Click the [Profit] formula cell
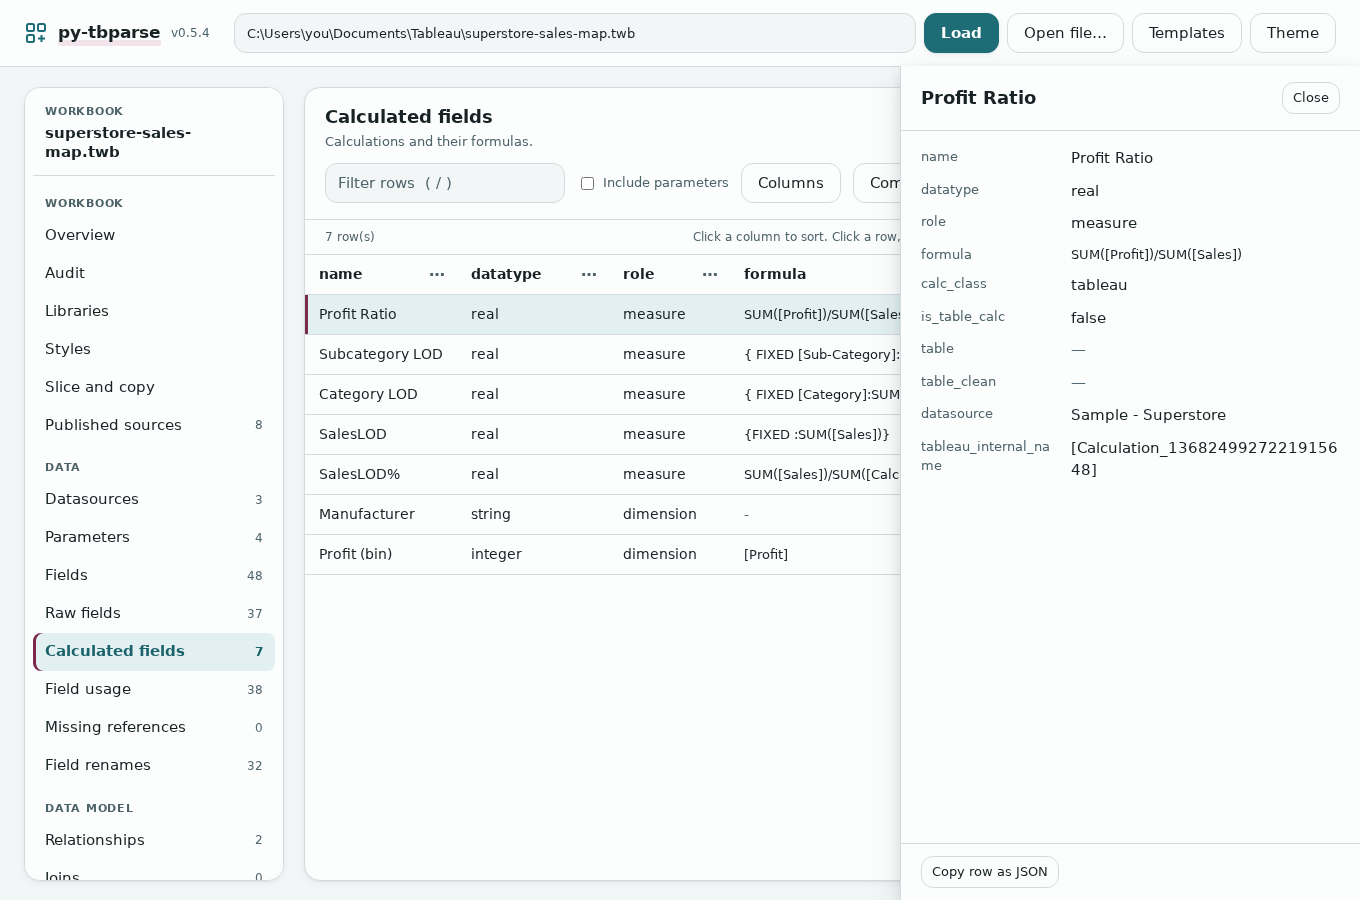This screenshot has width=1360, height=900. [x=766, y=554]
